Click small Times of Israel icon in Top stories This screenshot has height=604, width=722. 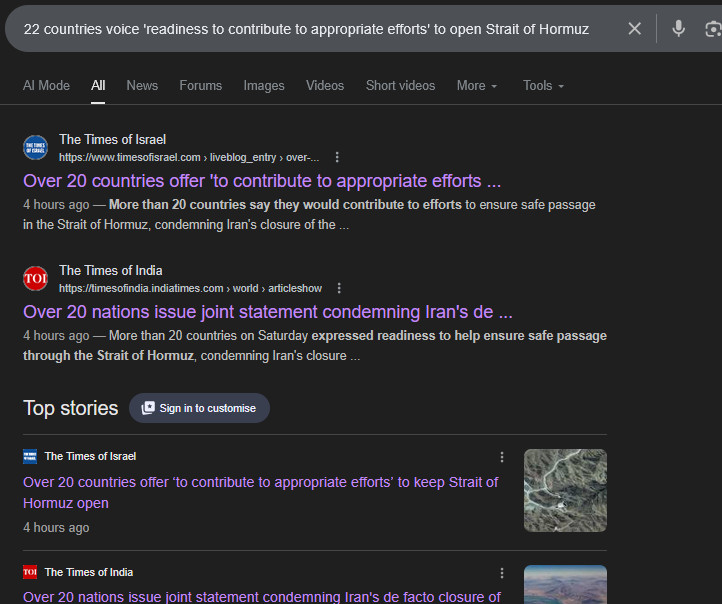pyautogui.click(x=30, y=456)
